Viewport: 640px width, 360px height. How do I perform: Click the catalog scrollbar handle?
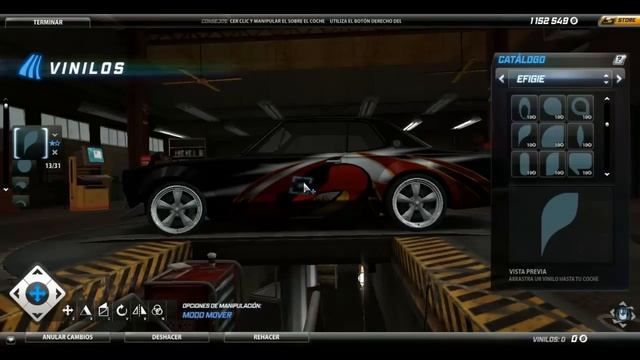point(607,124)
